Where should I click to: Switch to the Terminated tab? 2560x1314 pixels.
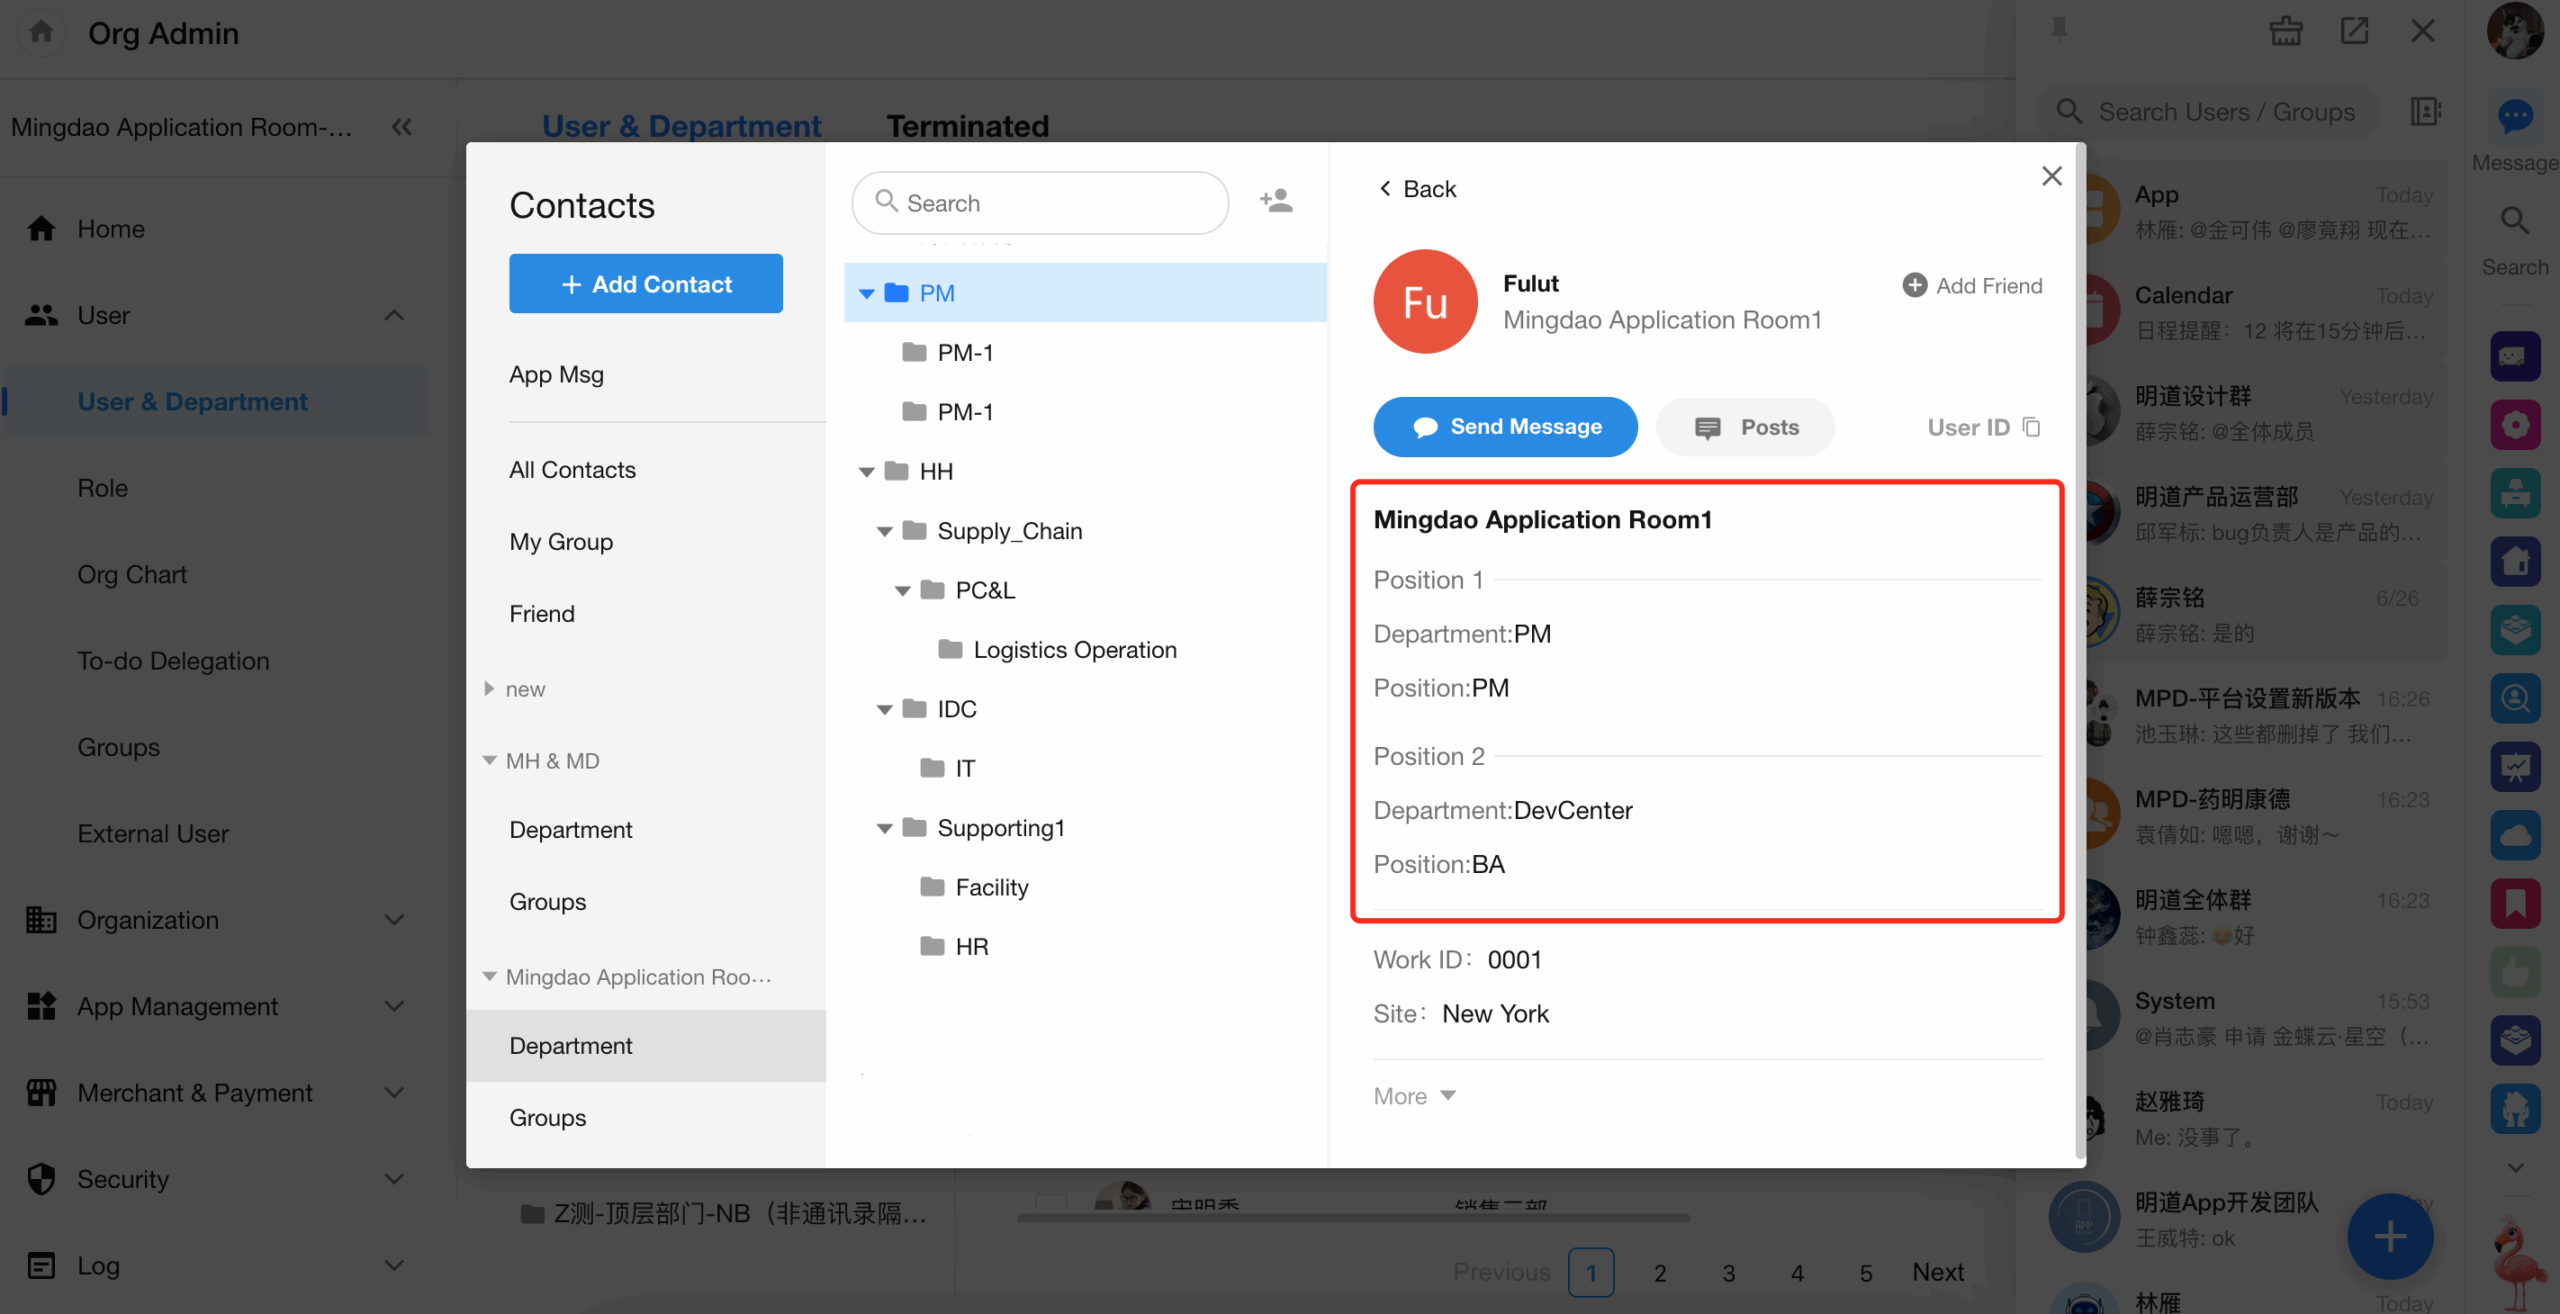(x=967, y=126)
